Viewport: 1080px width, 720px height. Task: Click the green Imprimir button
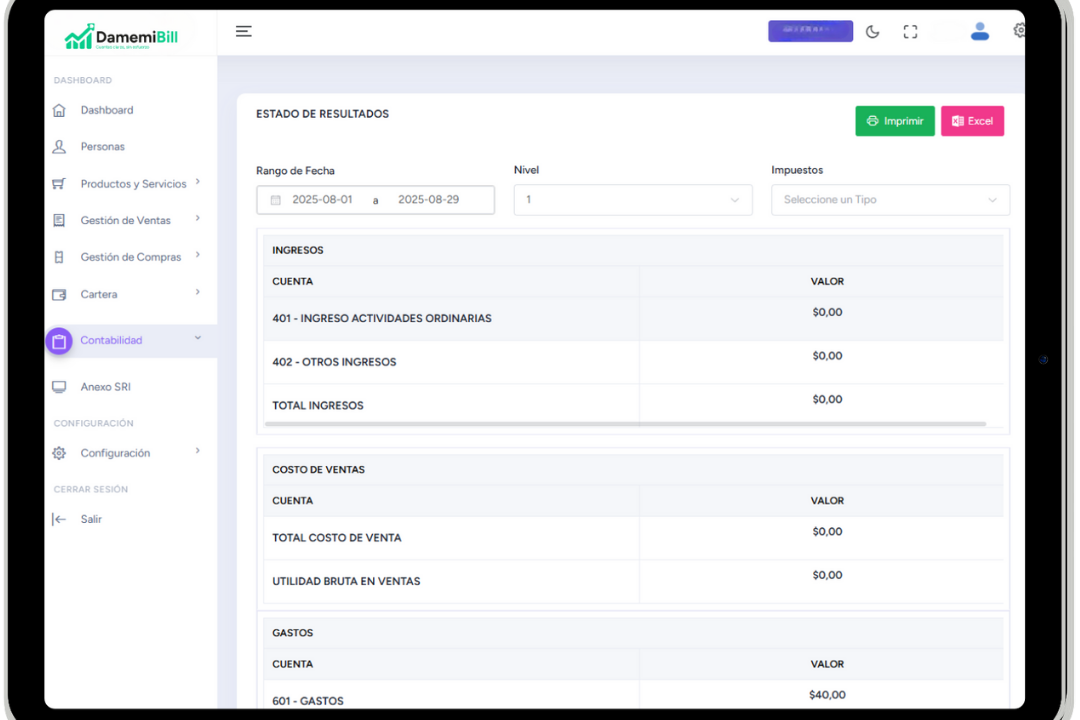click(894, 121)
